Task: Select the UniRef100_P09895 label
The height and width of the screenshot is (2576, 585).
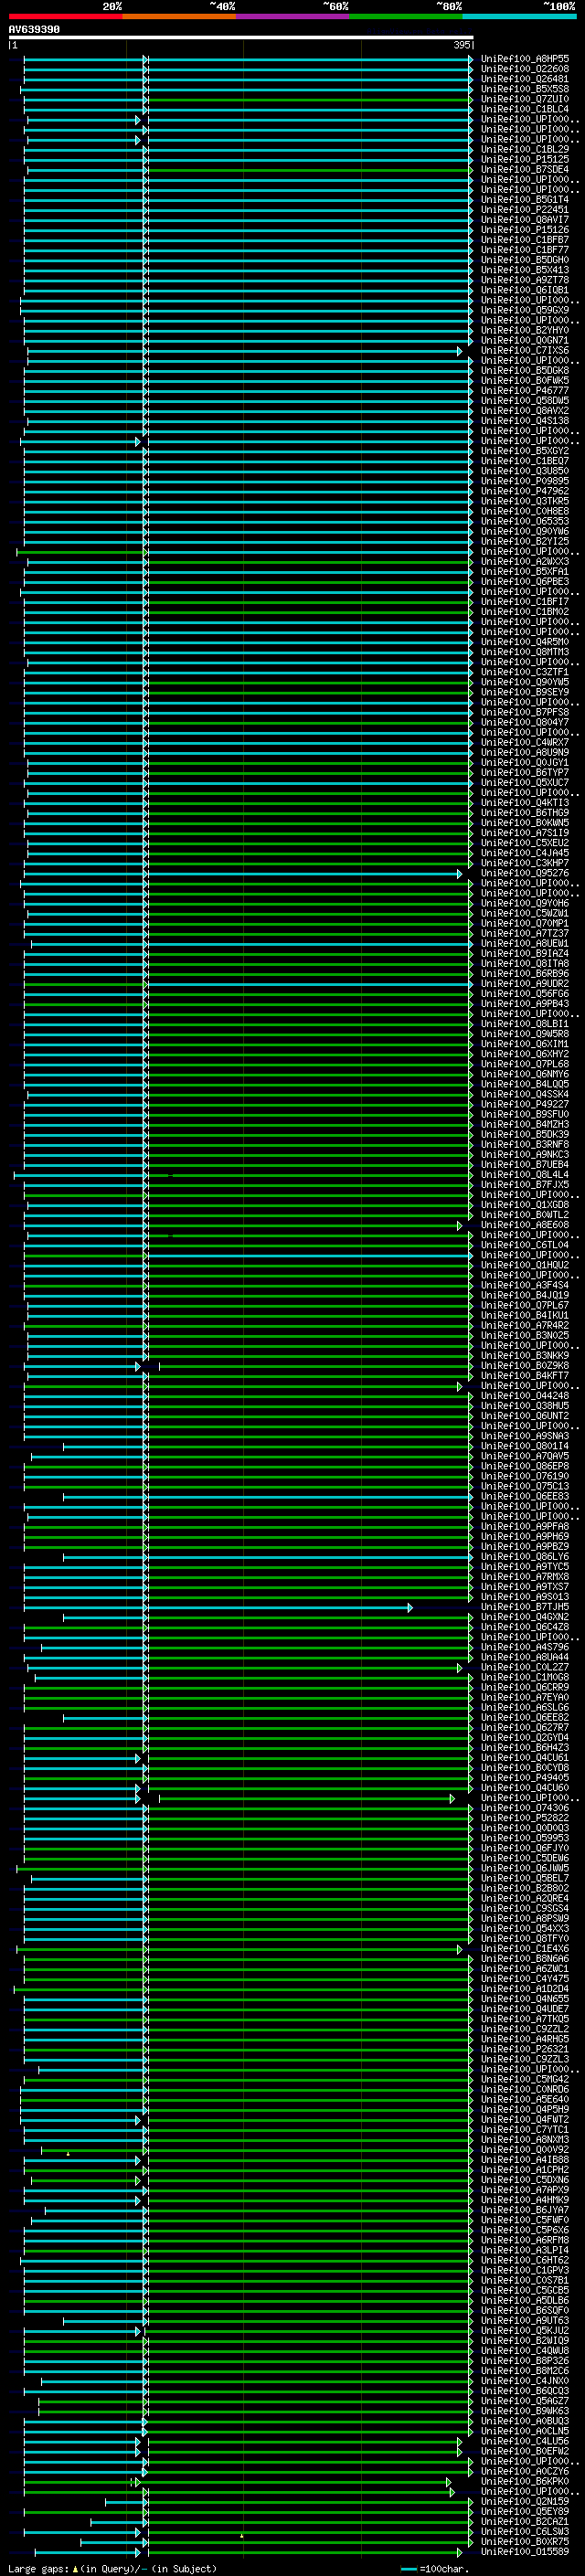Action: click(x=525, y=481)
